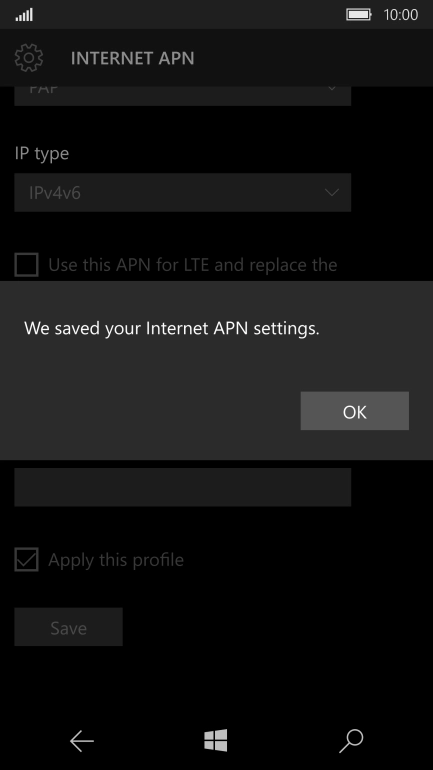Tap the battery status icon
This screenshot has height=770, width=433.
click(x=359, y=15)
